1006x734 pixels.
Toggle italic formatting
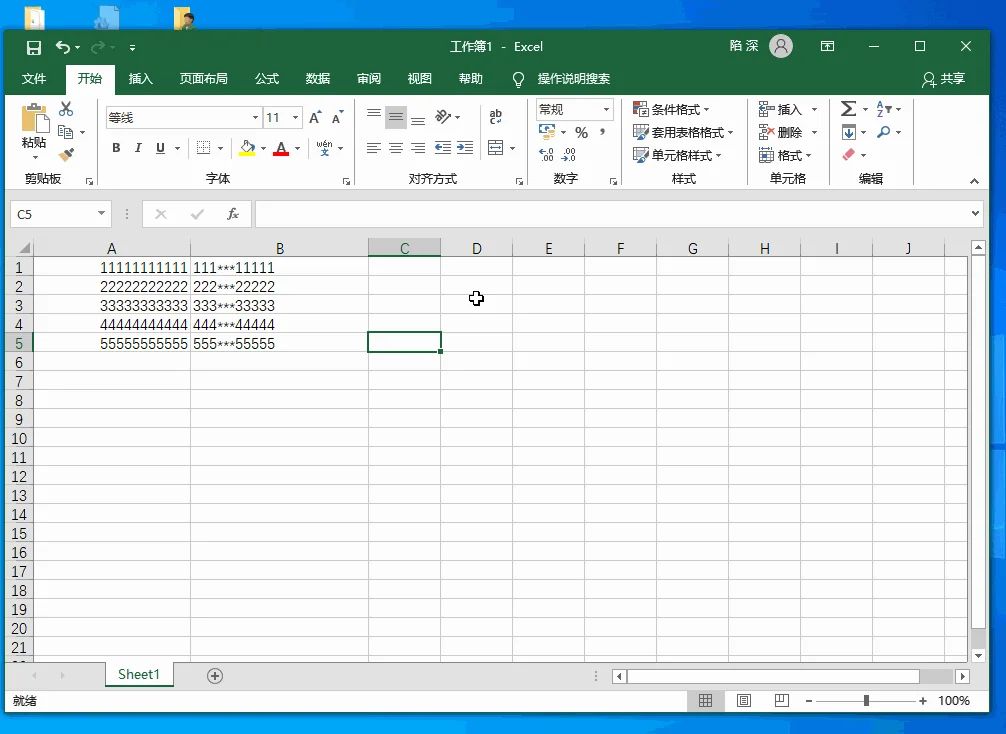pos(138,148)
